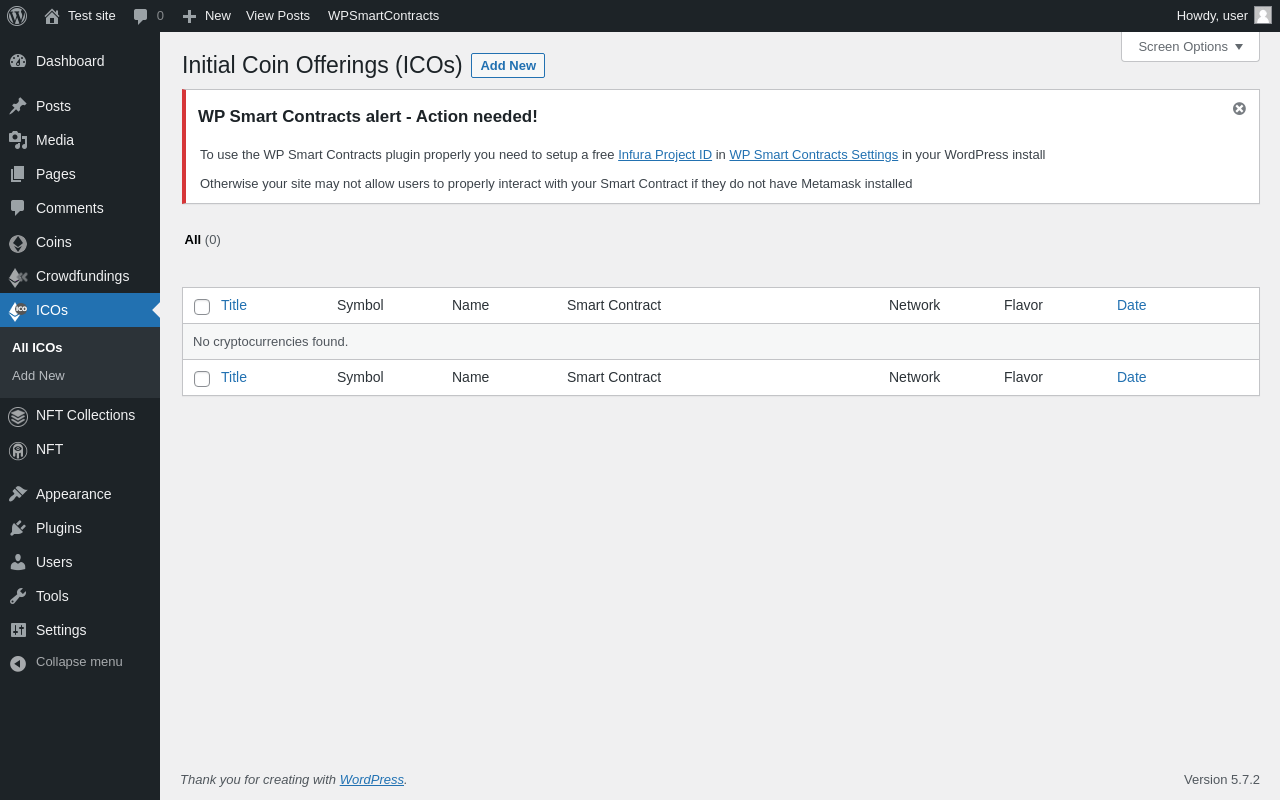
Task: Click the Media icon in sidebar
Action: pyautogui.click(x=18, y=140)
